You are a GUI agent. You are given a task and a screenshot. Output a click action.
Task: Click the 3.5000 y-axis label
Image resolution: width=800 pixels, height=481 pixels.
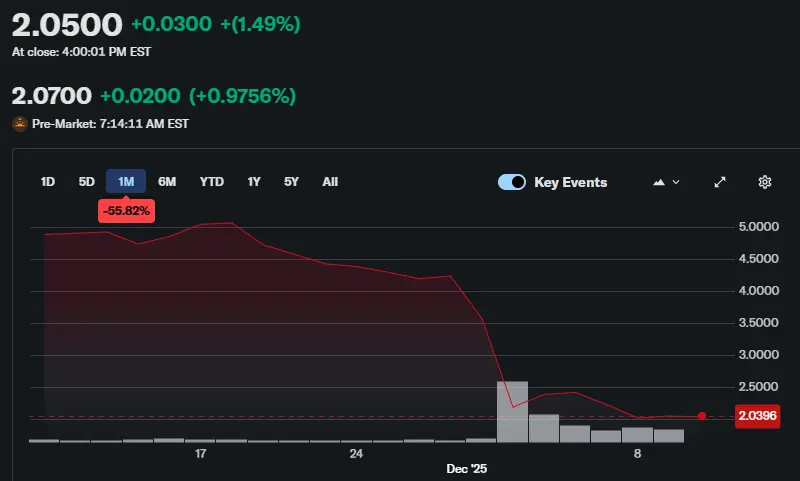759,322
